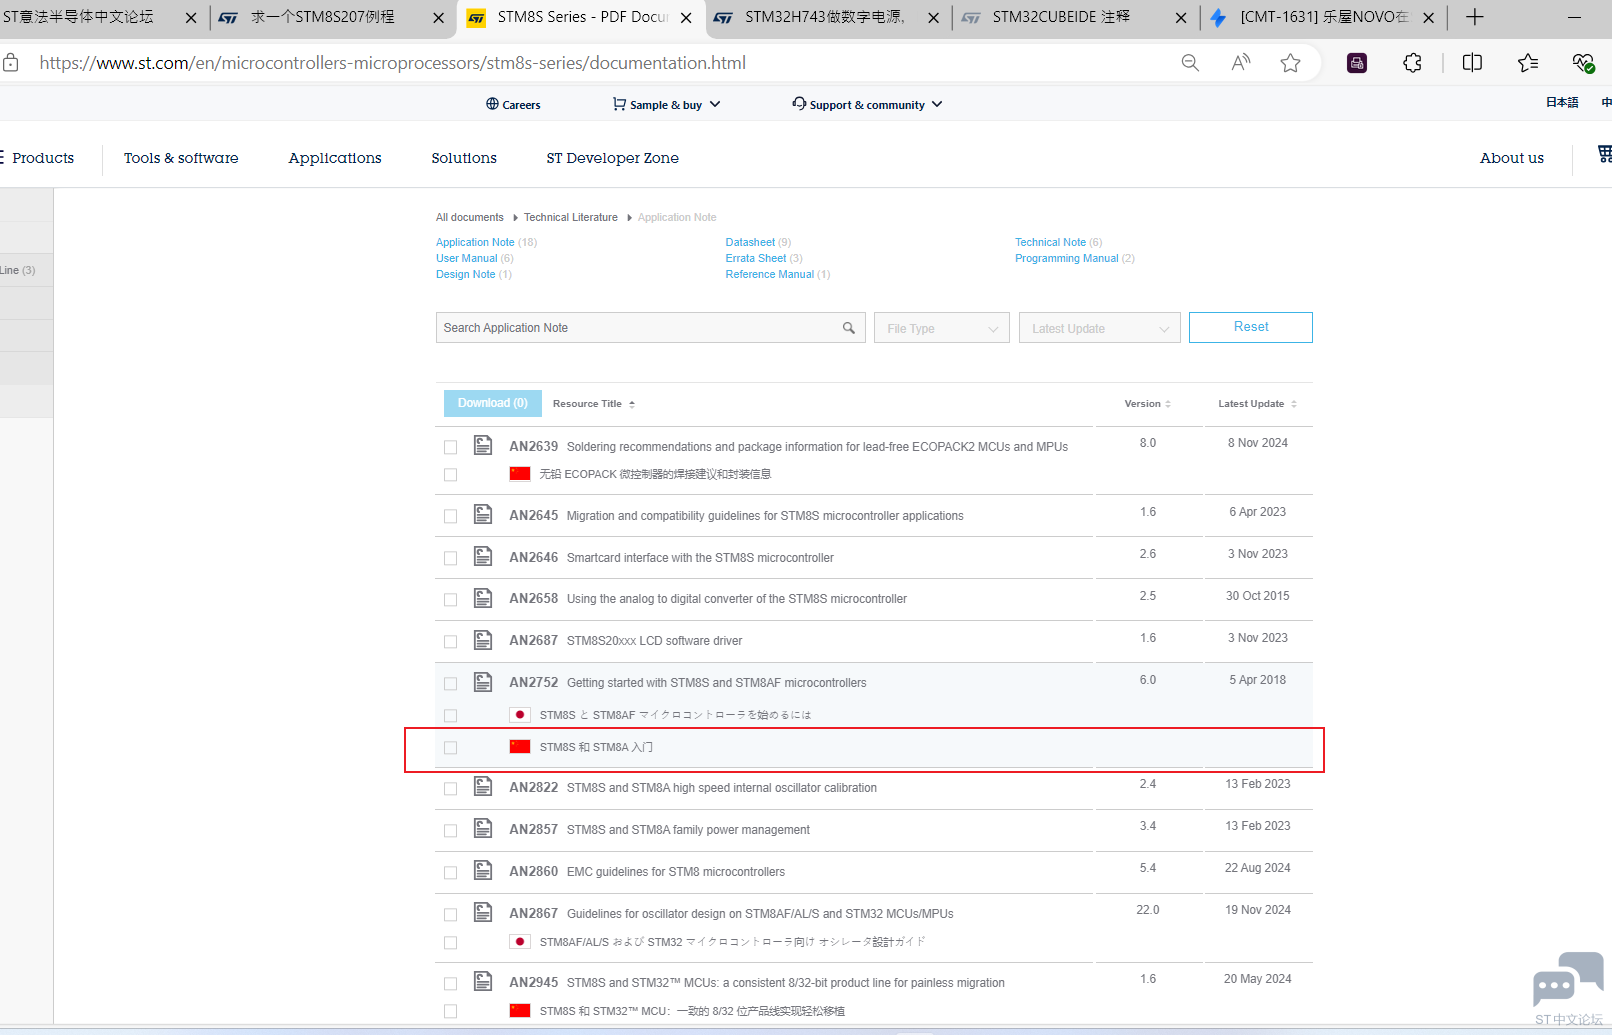
Task: Tick the checkbox for STM8S 和 STM8A 入门
Action: [451, 748]
